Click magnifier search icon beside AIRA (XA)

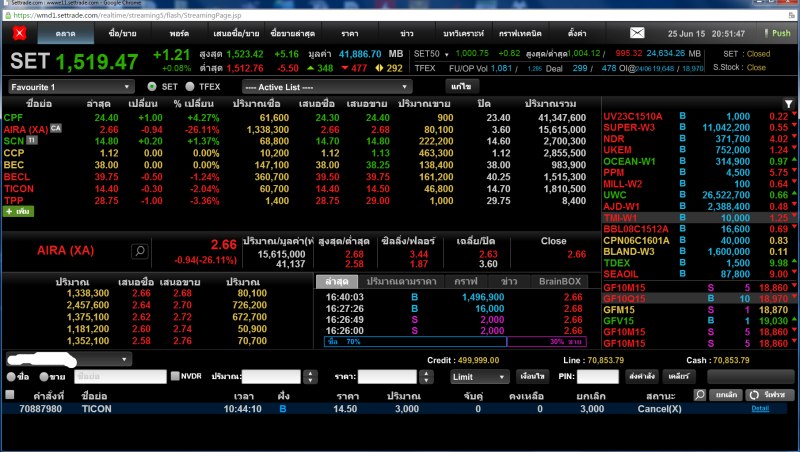point(139,250)
